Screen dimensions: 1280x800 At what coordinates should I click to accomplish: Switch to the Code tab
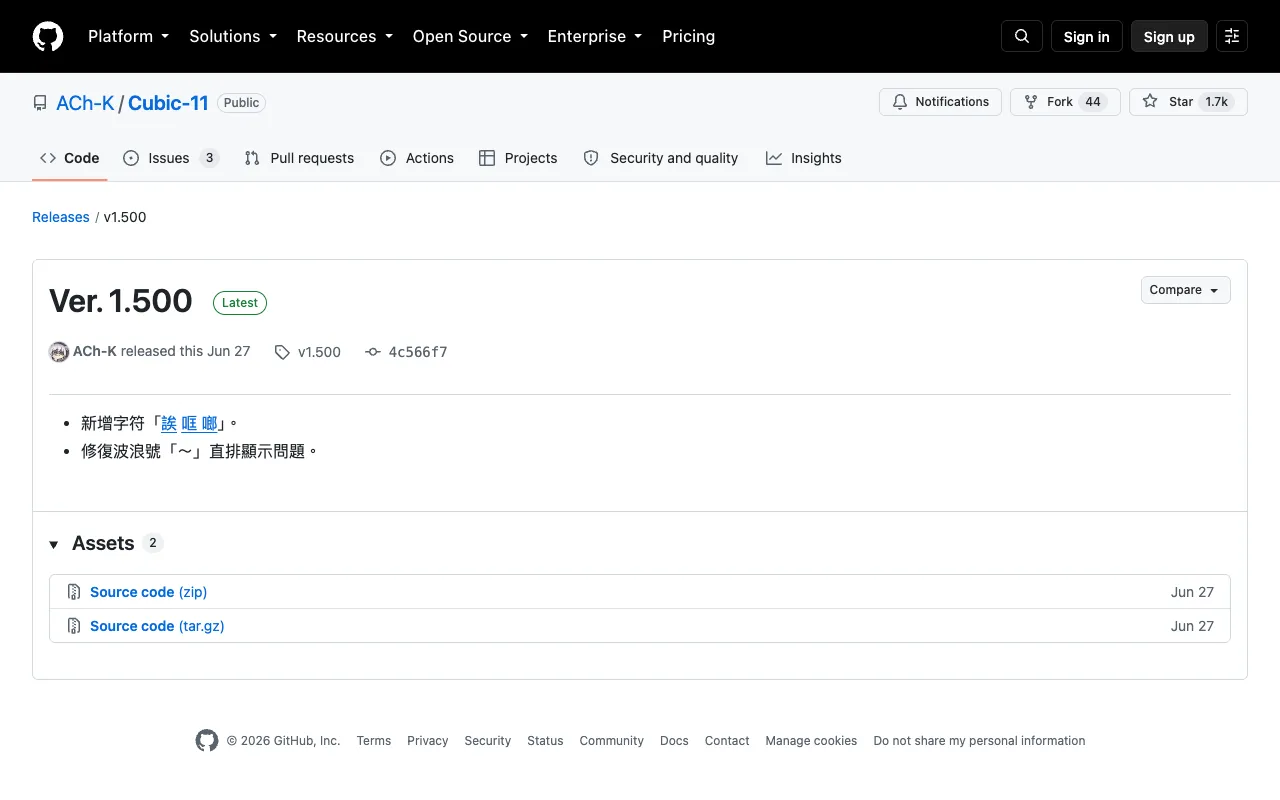[x=70, y=158]
